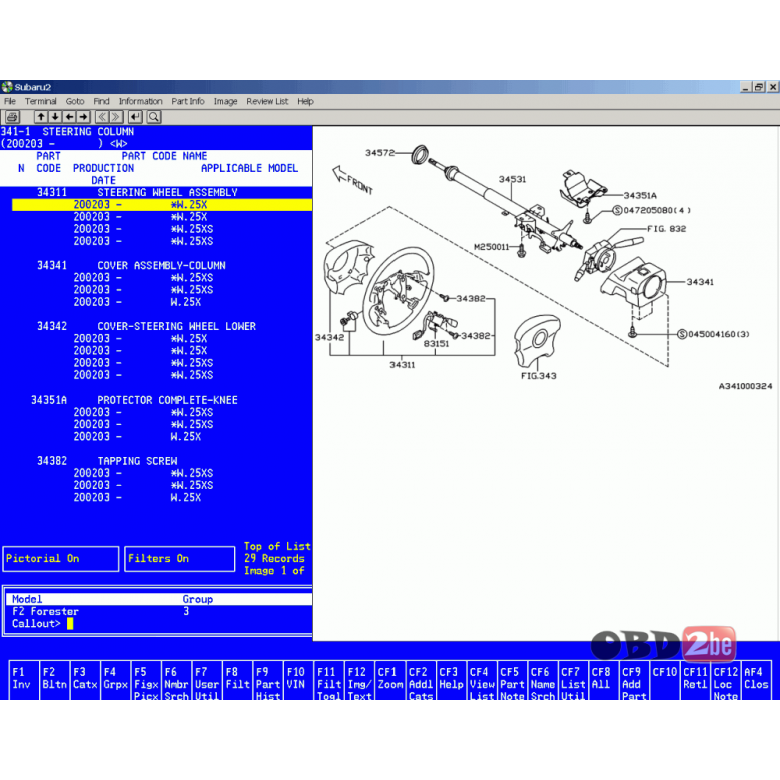Click the left arrow toolbar button

click(69, 117)
